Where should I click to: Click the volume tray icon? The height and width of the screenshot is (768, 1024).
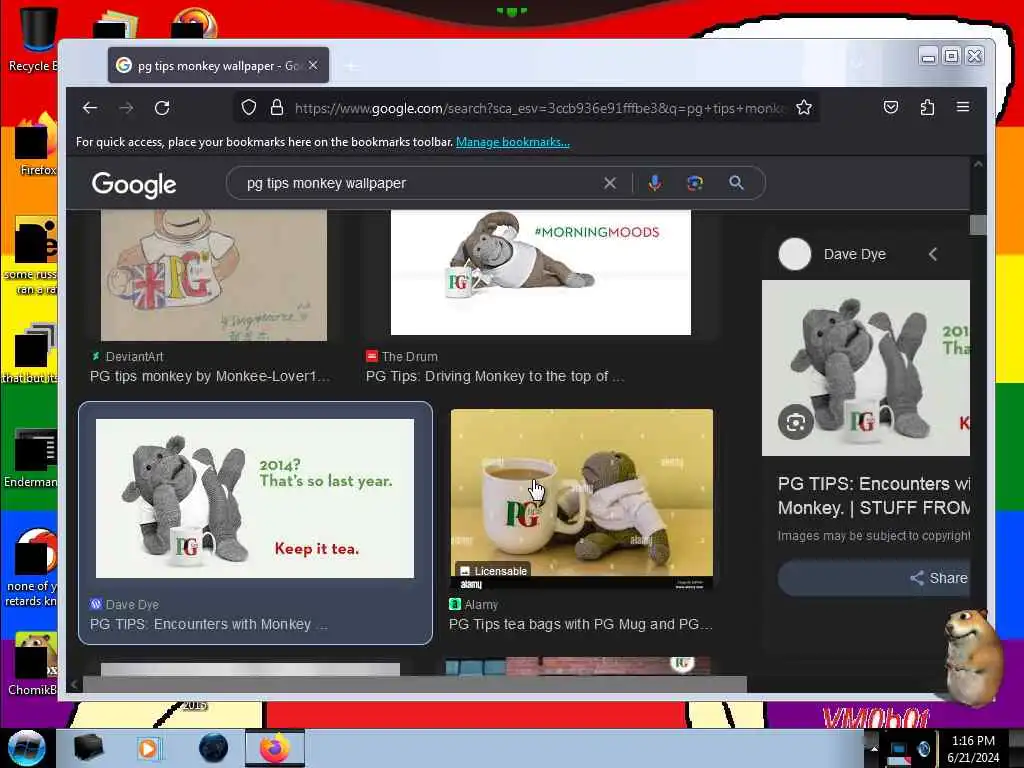tap(923, 749)
